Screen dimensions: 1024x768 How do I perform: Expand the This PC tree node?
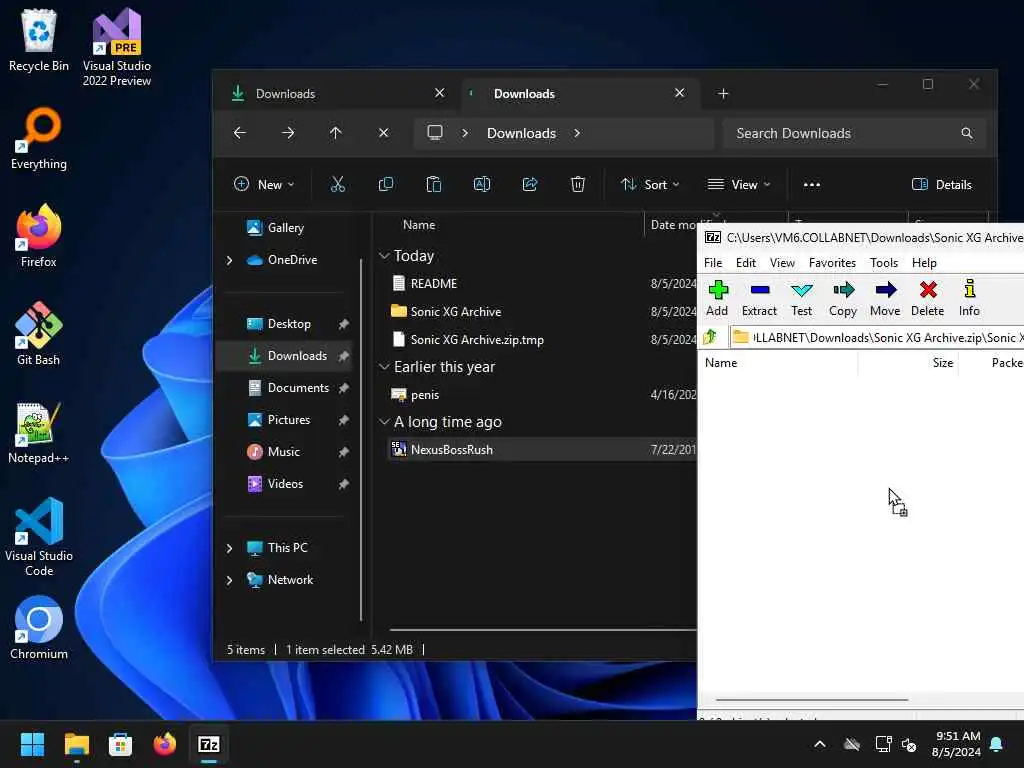[229, 548]
